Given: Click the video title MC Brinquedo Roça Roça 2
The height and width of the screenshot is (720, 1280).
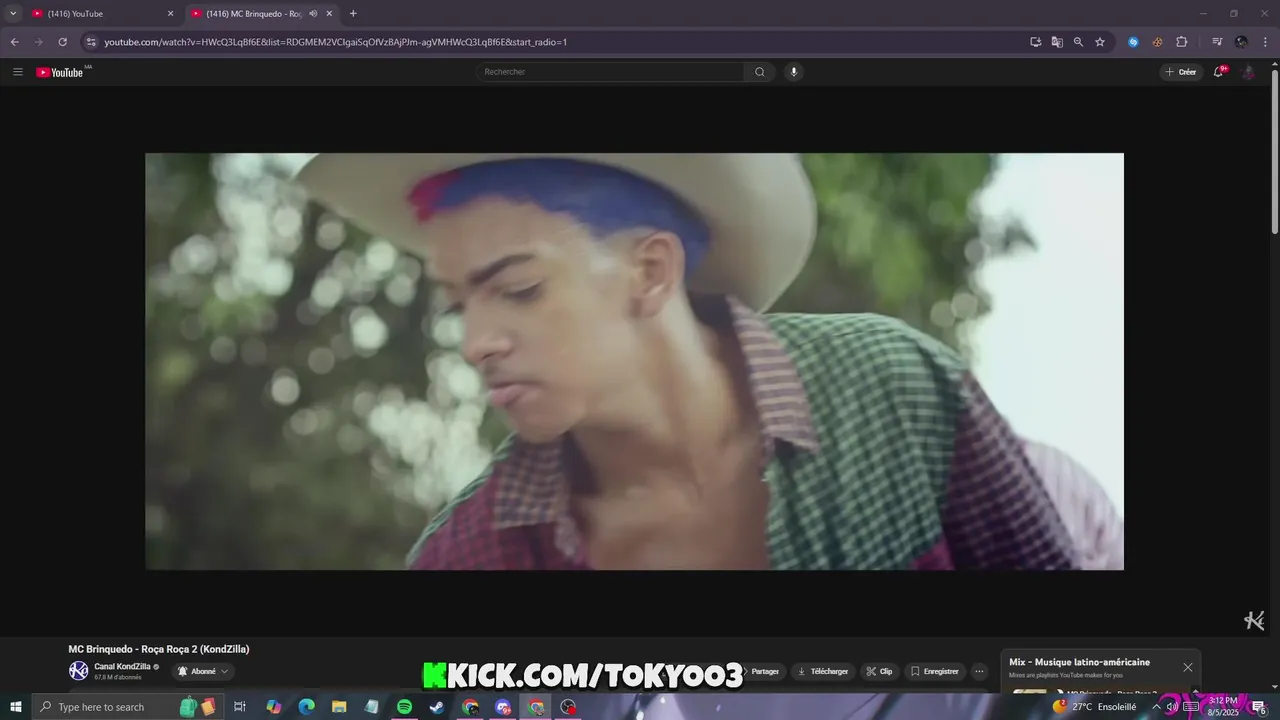Looking at the screenshot, I should coord(159,649).
